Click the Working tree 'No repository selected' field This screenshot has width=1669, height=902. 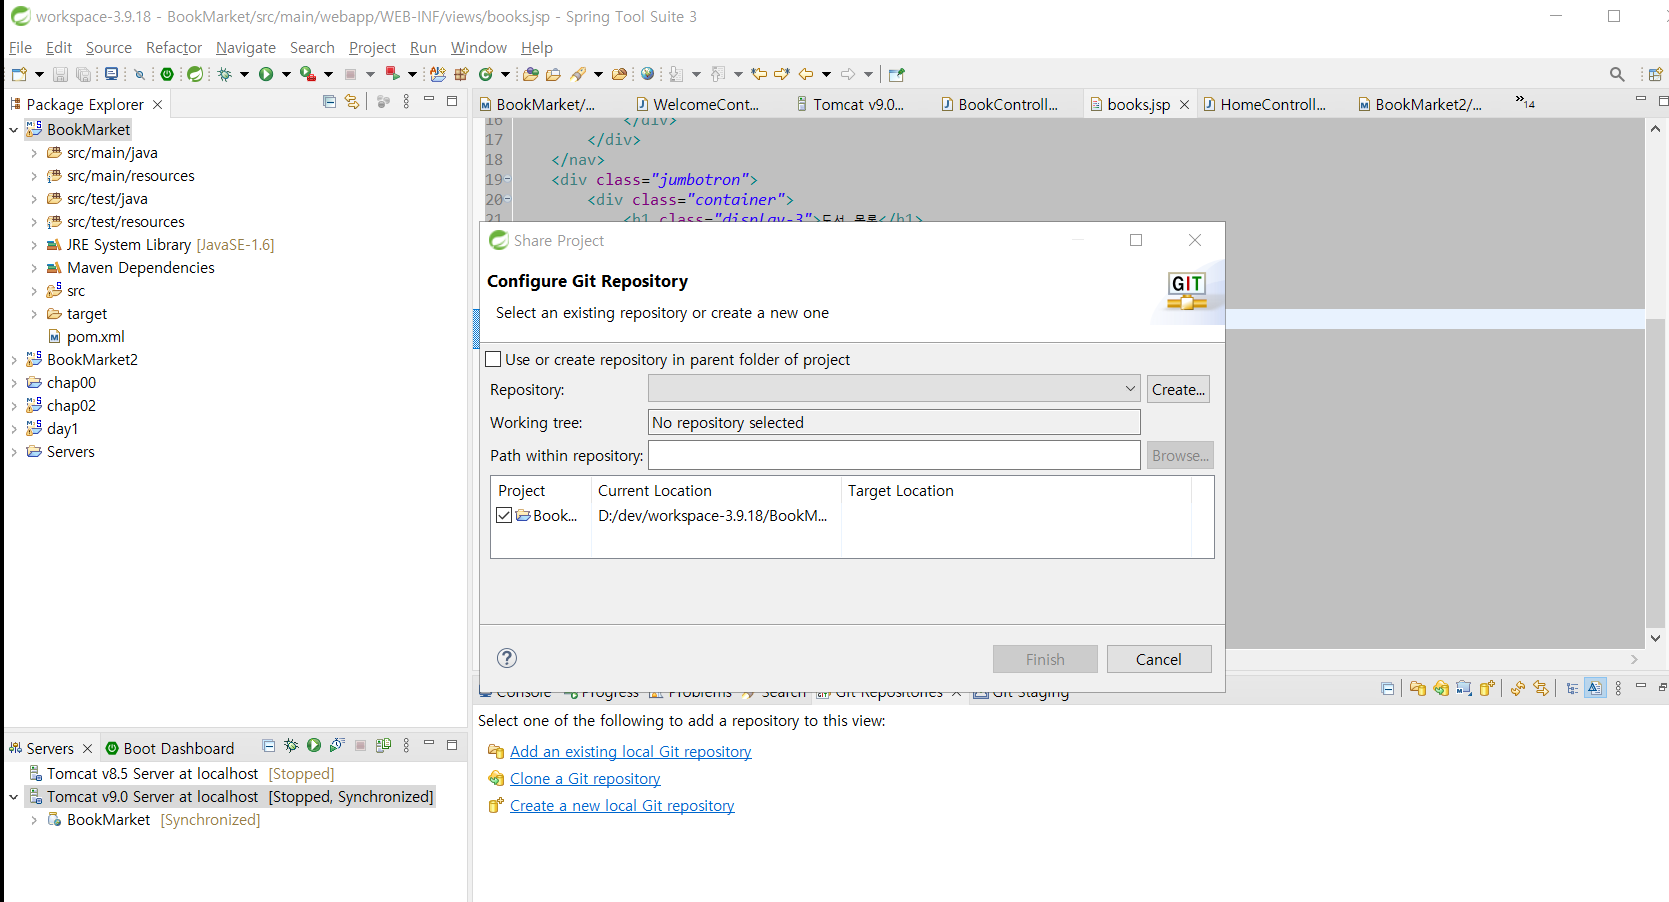(x=894, y=422)
